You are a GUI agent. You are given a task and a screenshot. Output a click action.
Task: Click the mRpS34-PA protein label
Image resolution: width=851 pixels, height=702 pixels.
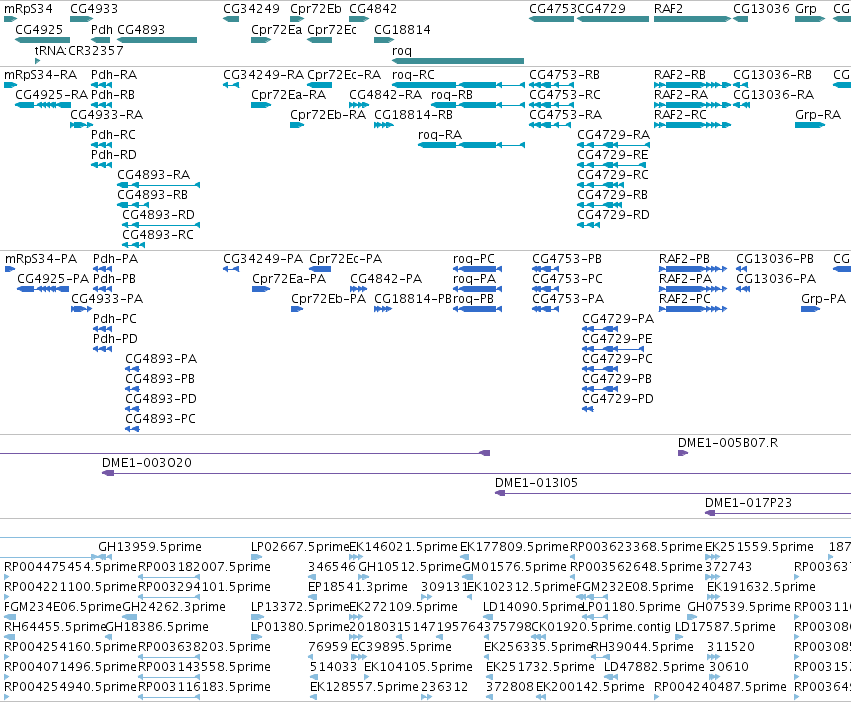(x=41, y=258)
